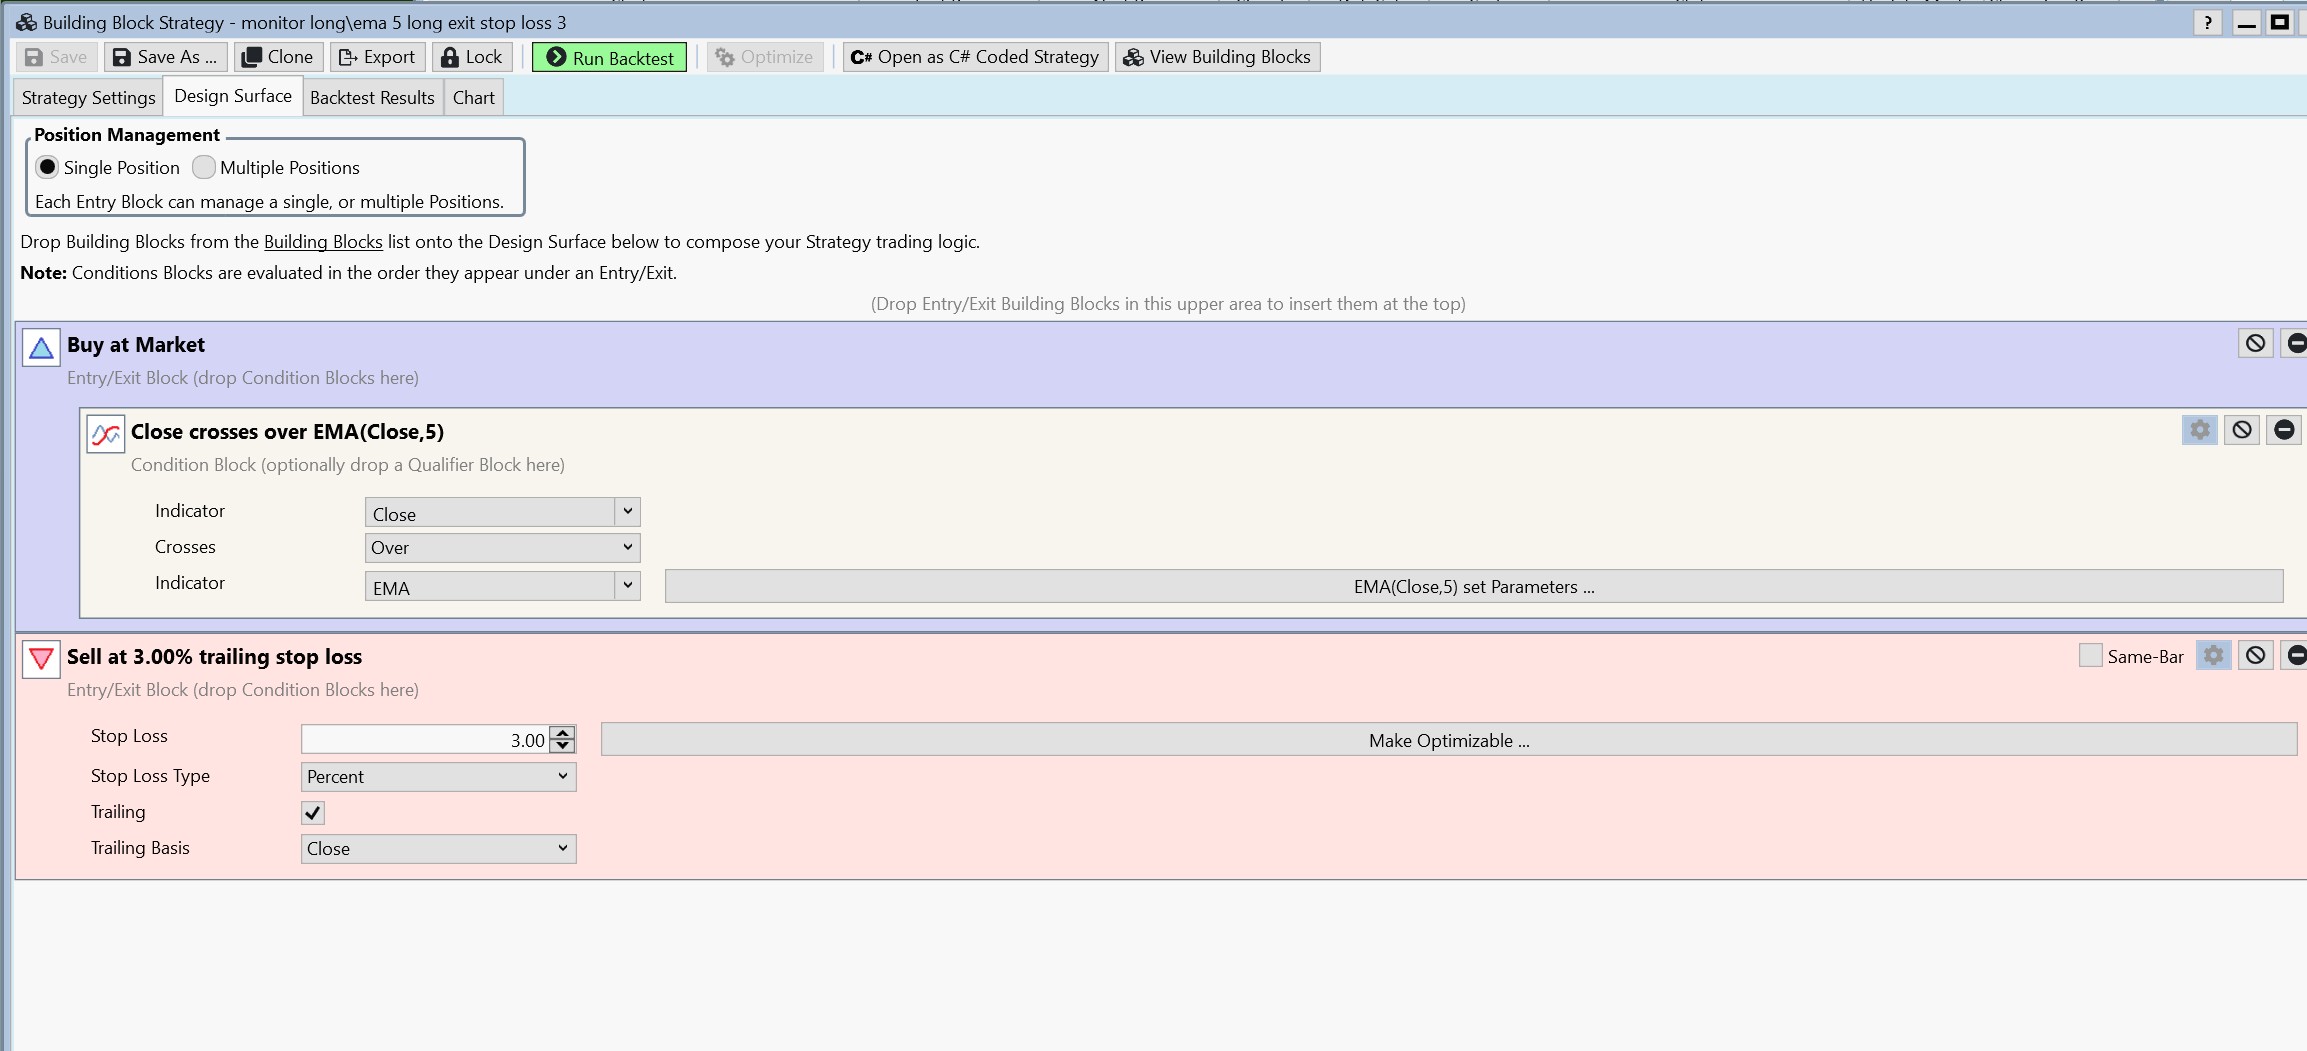Open the Strategy Settings tab
This screenshot has width=2307, height=1051.
point(88,98)
